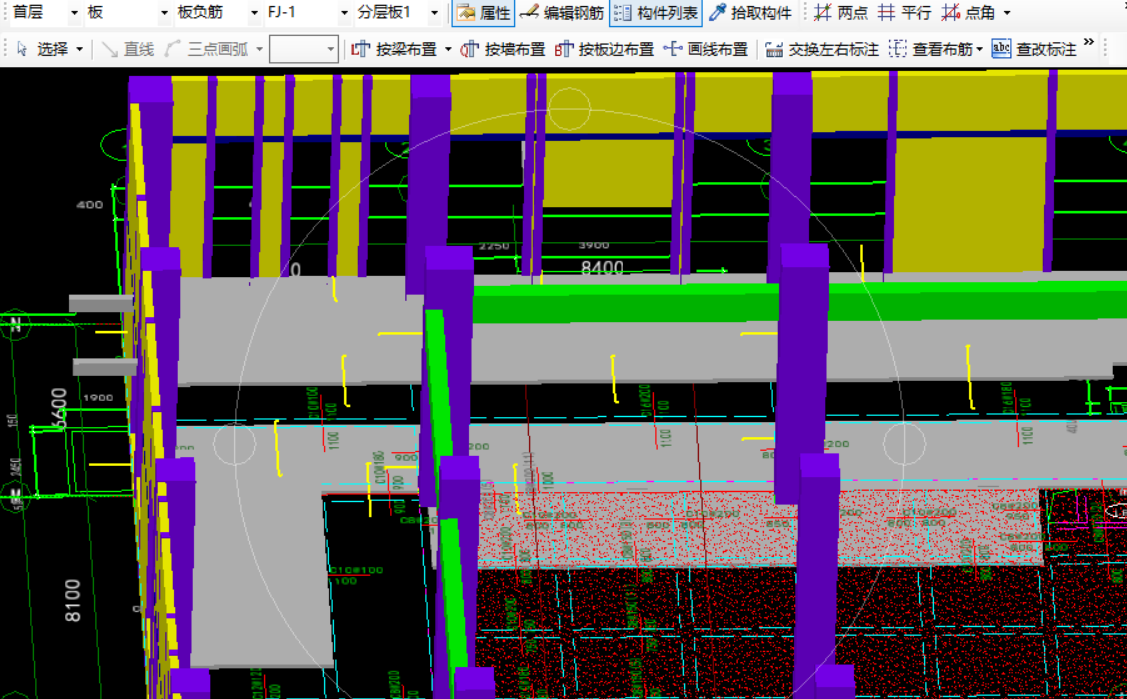
Task: Click the 按板边布置 place-by-slab-edge tool
Action: coord(604,50)
